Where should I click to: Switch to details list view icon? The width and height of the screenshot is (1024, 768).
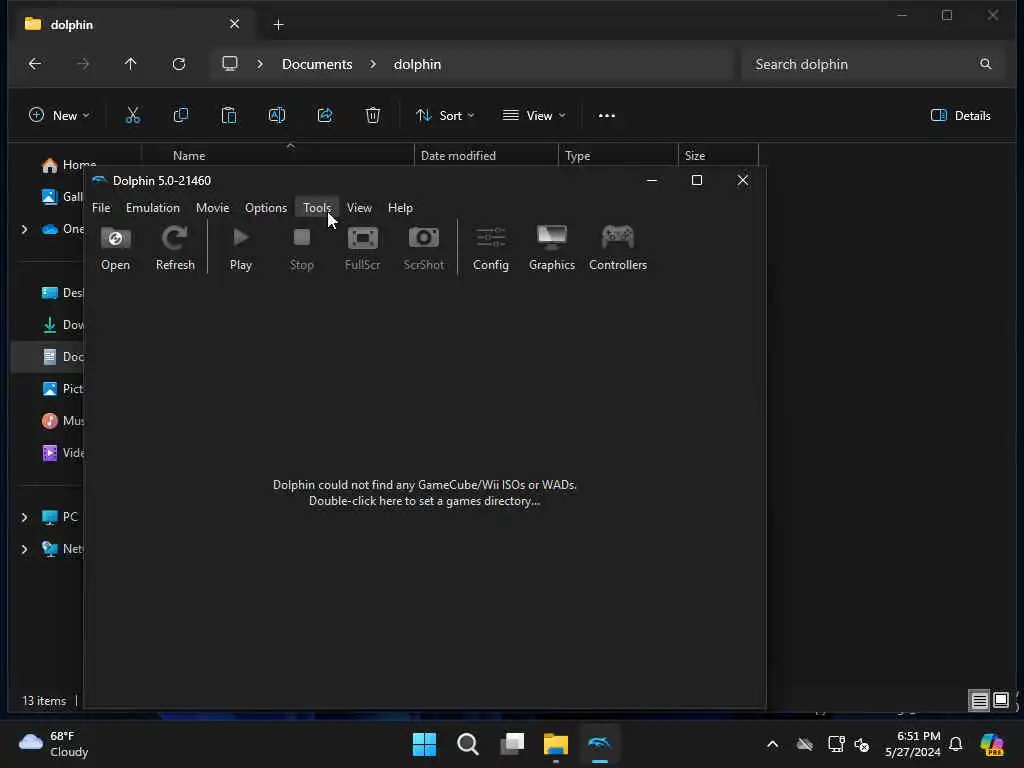[x=979, y=701]
